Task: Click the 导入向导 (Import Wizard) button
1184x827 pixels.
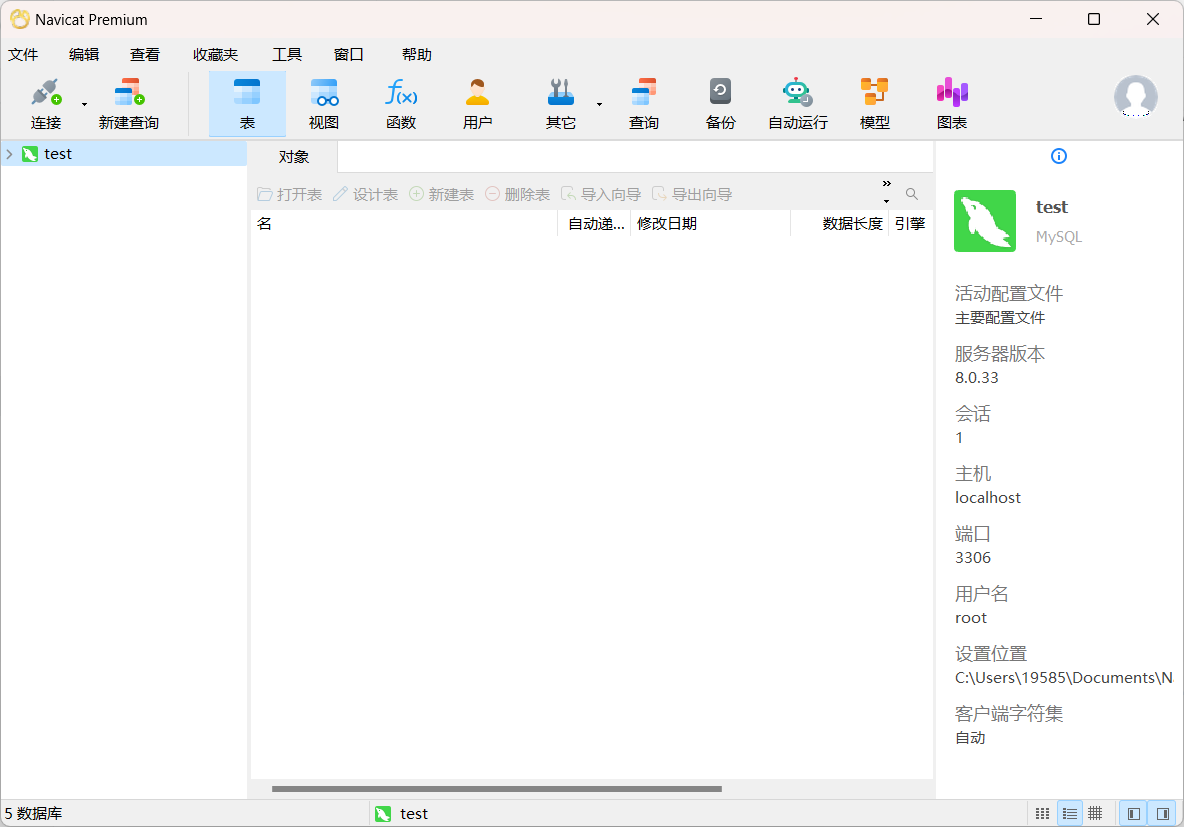Action: (600, 194)
